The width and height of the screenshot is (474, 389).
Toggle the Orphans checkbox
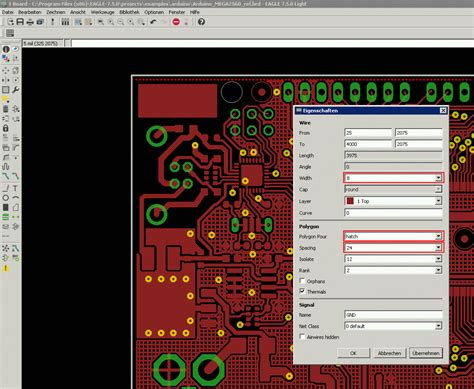click(302, 281)
